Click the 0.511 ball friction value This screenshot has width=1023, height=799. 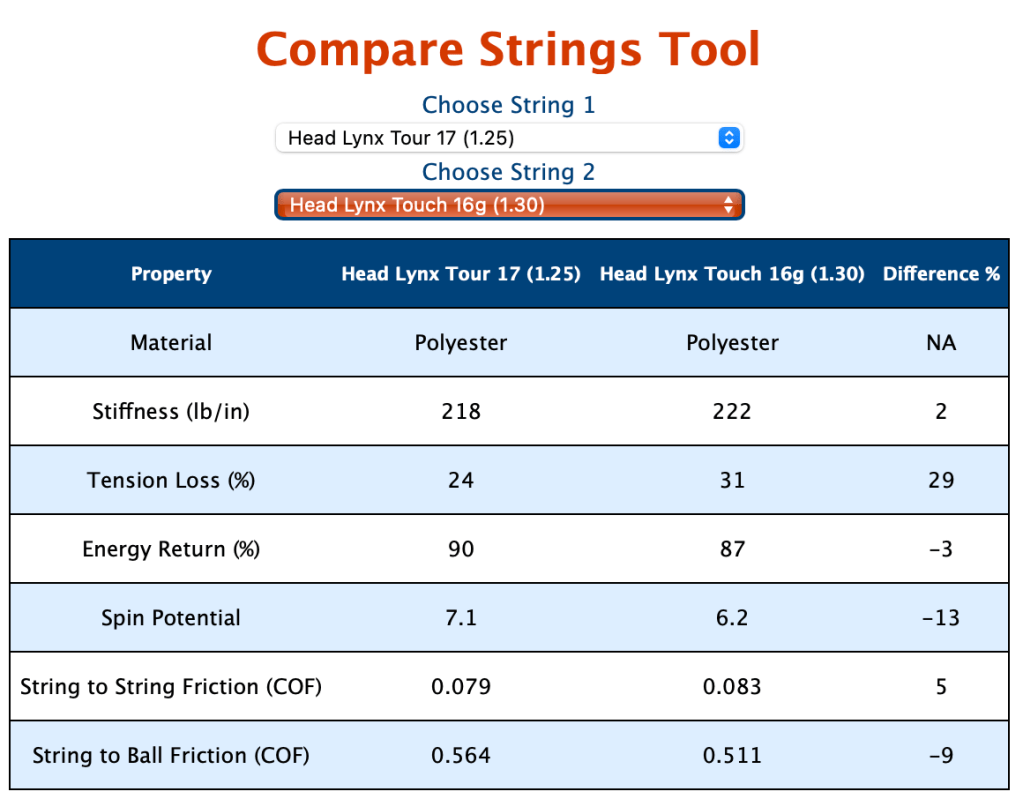click(x=732, y=755)
